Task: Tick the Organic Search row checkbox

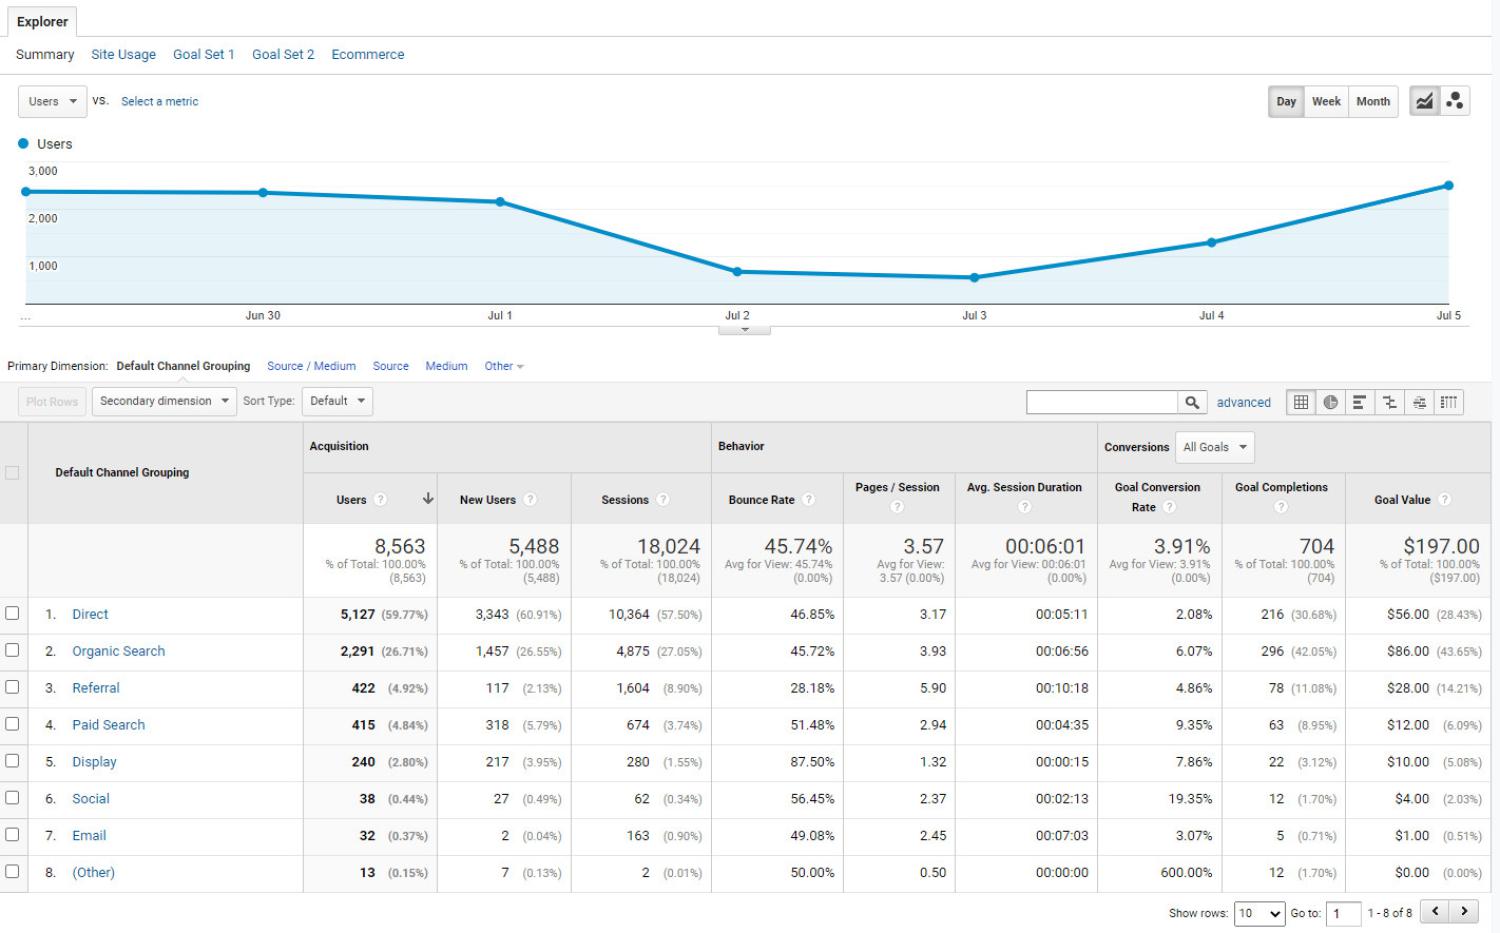Action: tap(12, 651)
